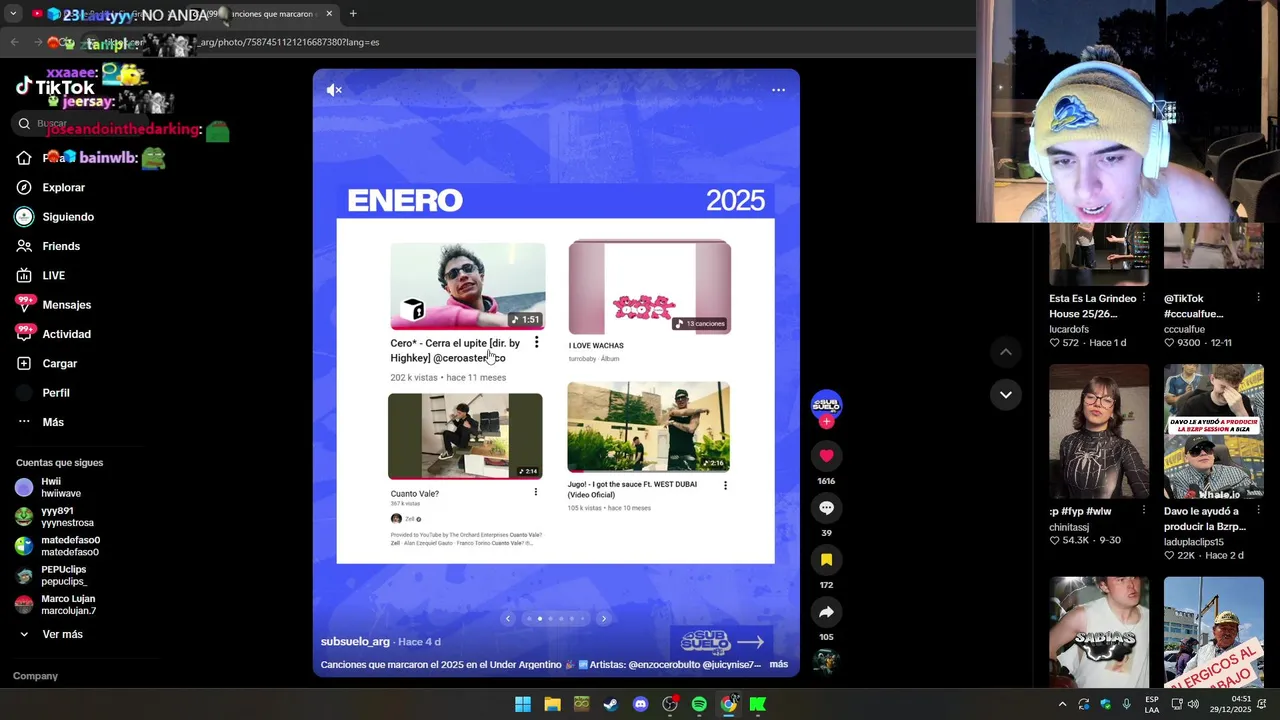Switch to Chrome in the taskbar

coord(729,704)
